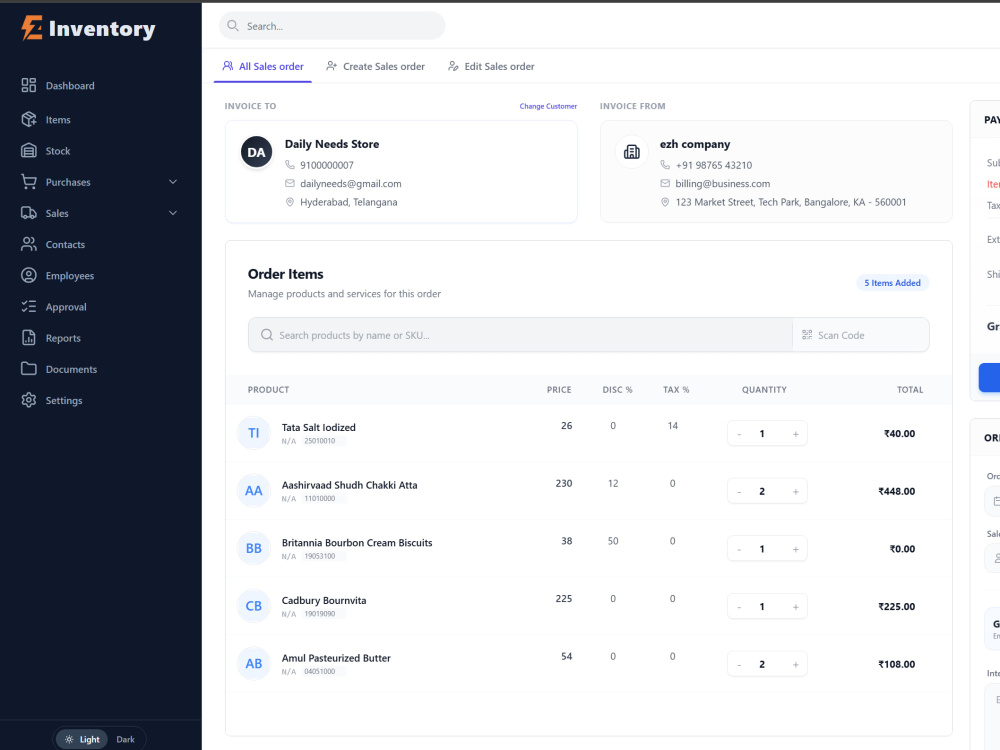Click the Tata Salt quantity value 1
The width and height of the screenshot is (1000, 750).
coord(761,434)
